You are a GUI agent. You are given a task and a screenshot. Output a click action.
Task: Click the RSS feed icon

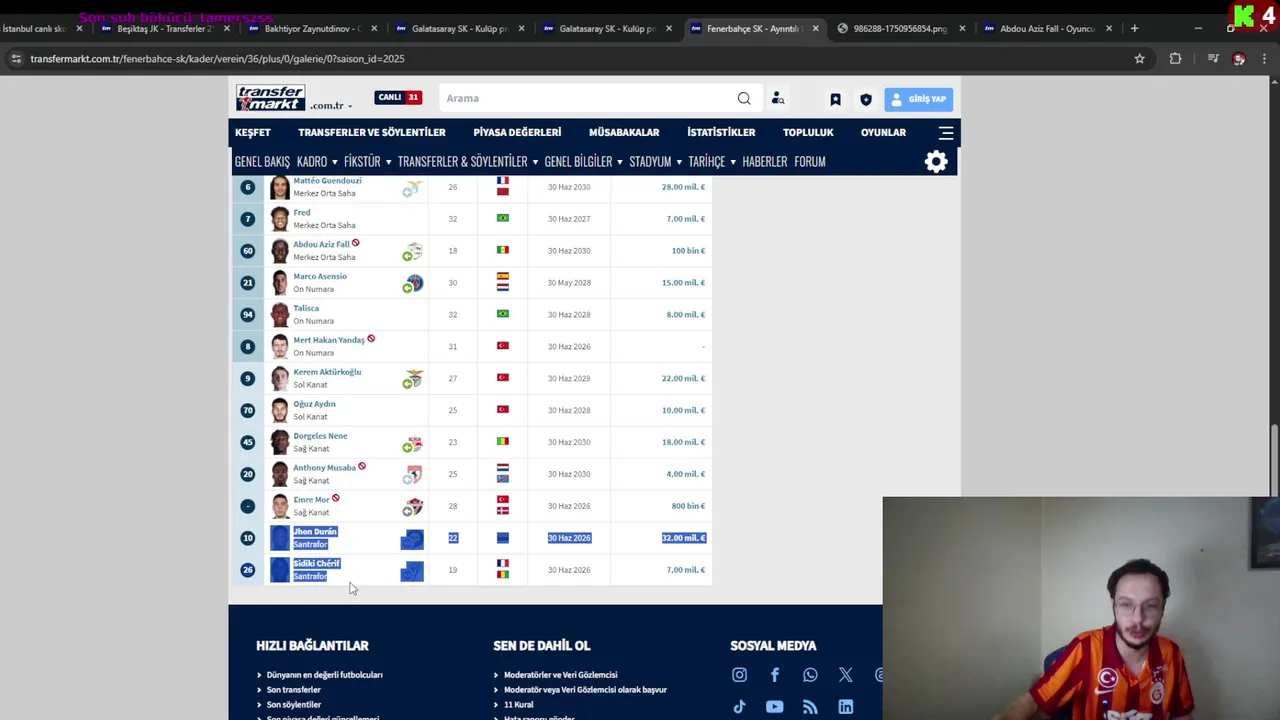click(x=810, y=707)
